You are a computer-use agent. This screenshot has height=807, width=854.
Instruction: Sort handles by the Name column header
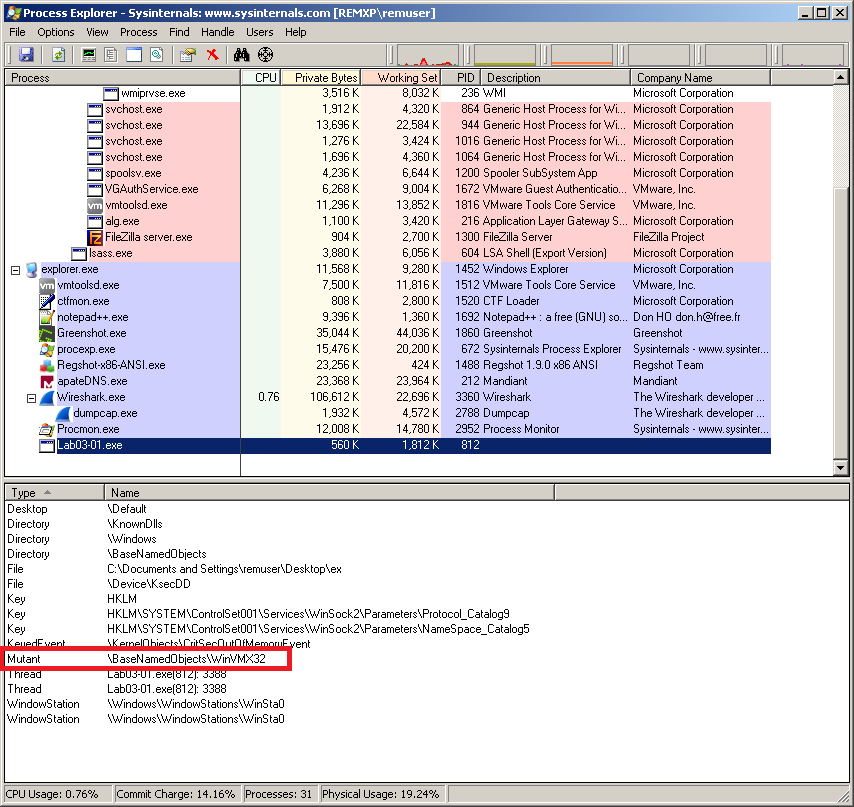tap(330, 493)
